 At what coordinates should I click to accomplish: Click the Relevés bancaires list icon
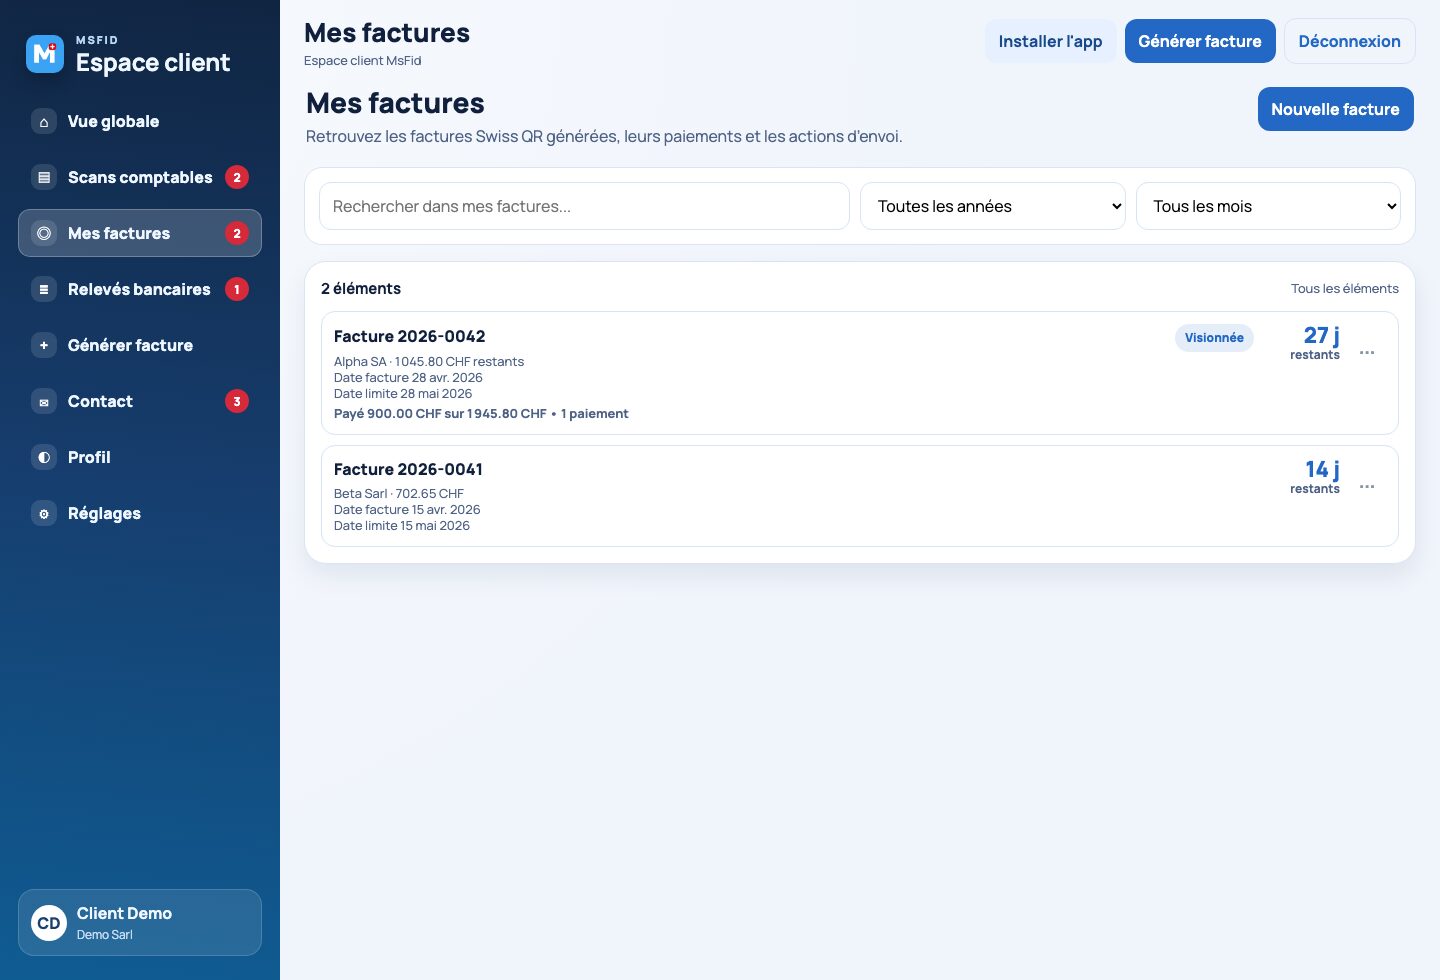44,289
